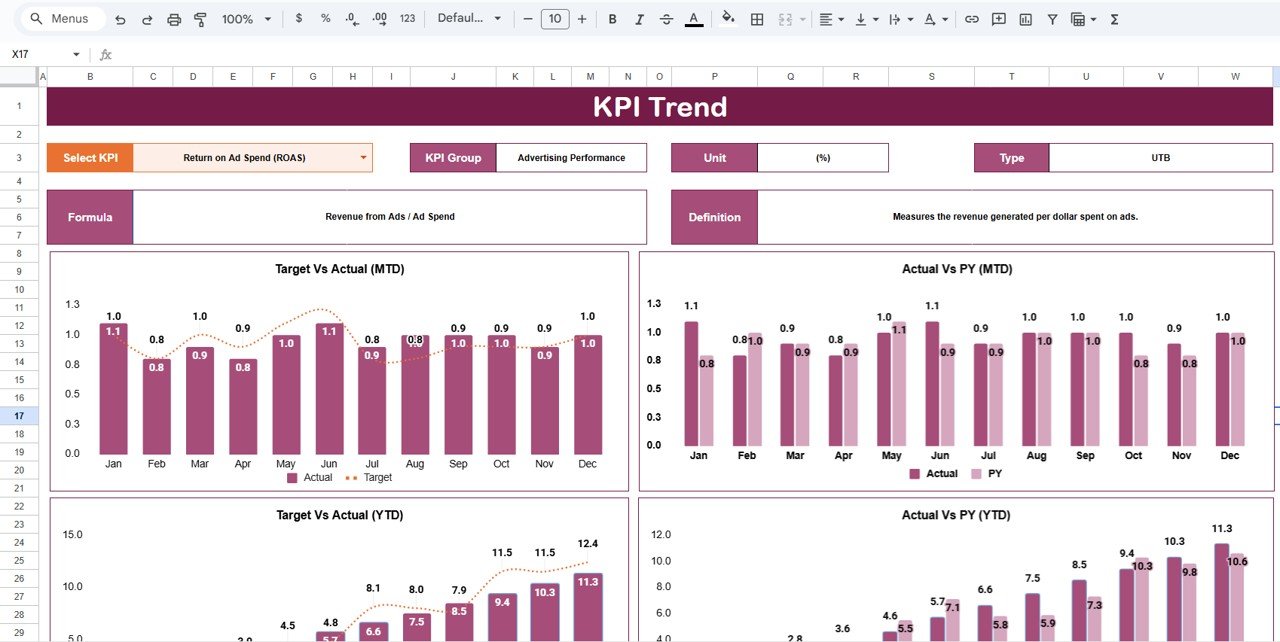Open the text color picker
1280x642 pixels.
click(694, 18)
